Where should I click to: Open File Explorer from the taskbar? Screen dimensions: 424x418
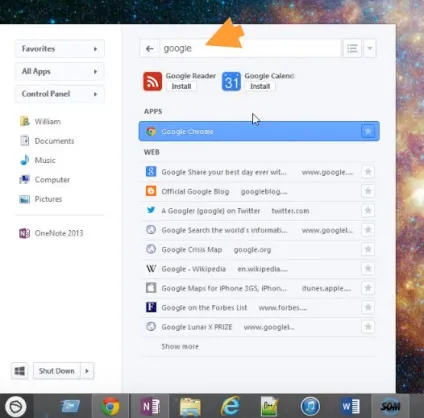pyautogui.click(x=190, y=407)
